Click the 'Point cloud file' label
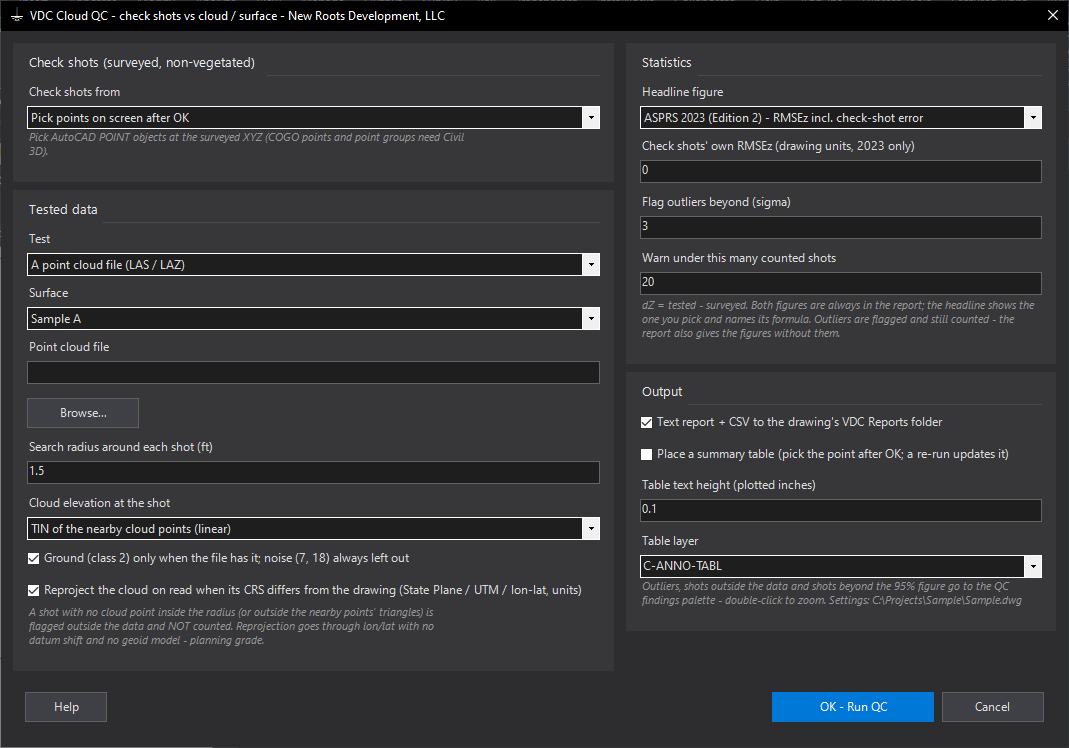Image resolution: width=1069 pixels, height=748 pixels. tap(69, 346)
